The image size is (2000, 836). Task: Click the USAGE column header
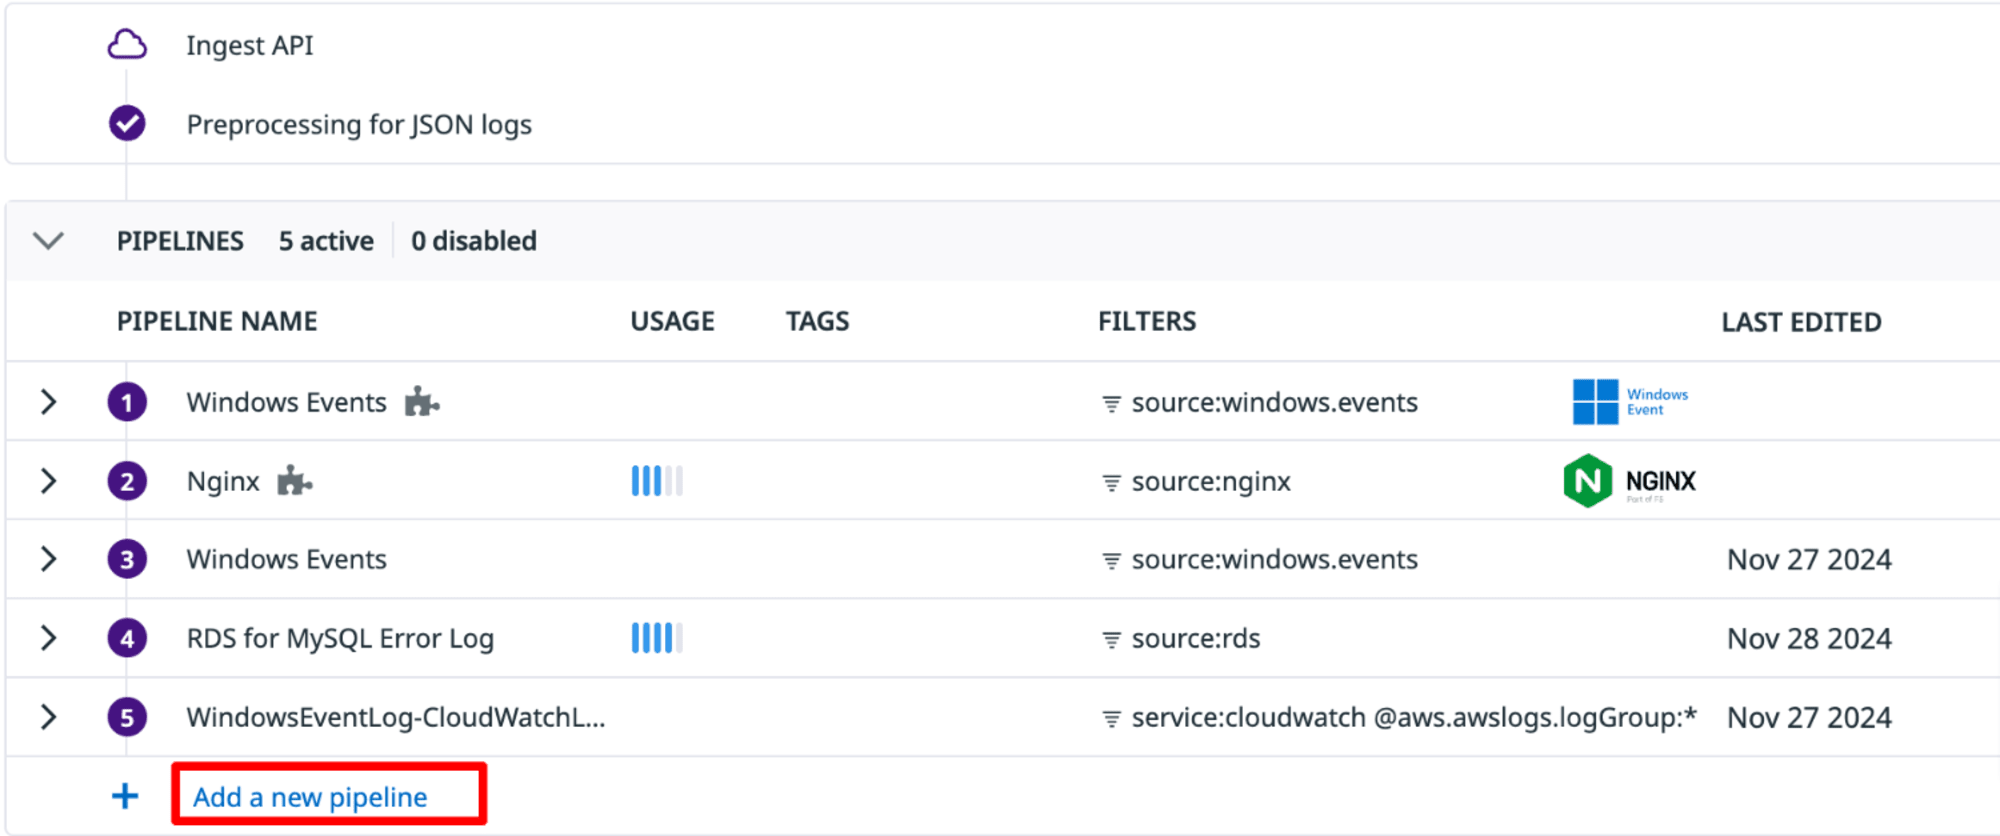(x=672, y=321)
